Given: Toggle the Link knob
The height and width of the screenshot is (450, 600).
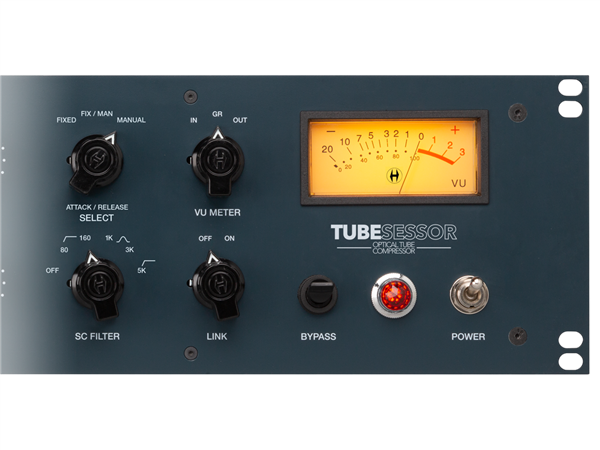Looking at the screenshot, I should pyautogui.click(x=216, y=285).
